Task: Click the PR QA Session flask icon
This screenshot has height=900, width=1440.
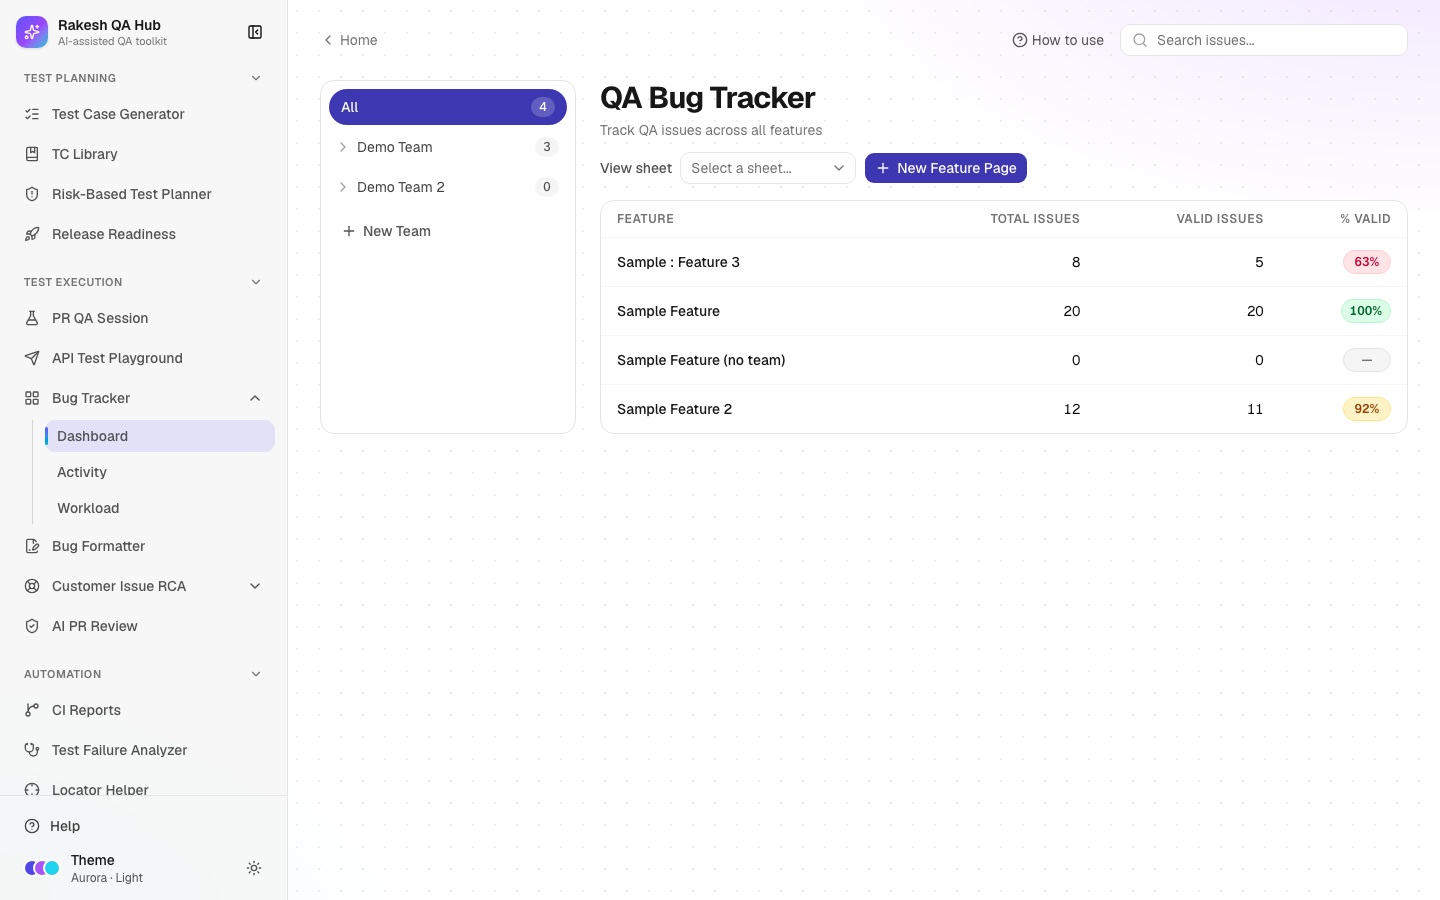Action: (x=32, y=318)
